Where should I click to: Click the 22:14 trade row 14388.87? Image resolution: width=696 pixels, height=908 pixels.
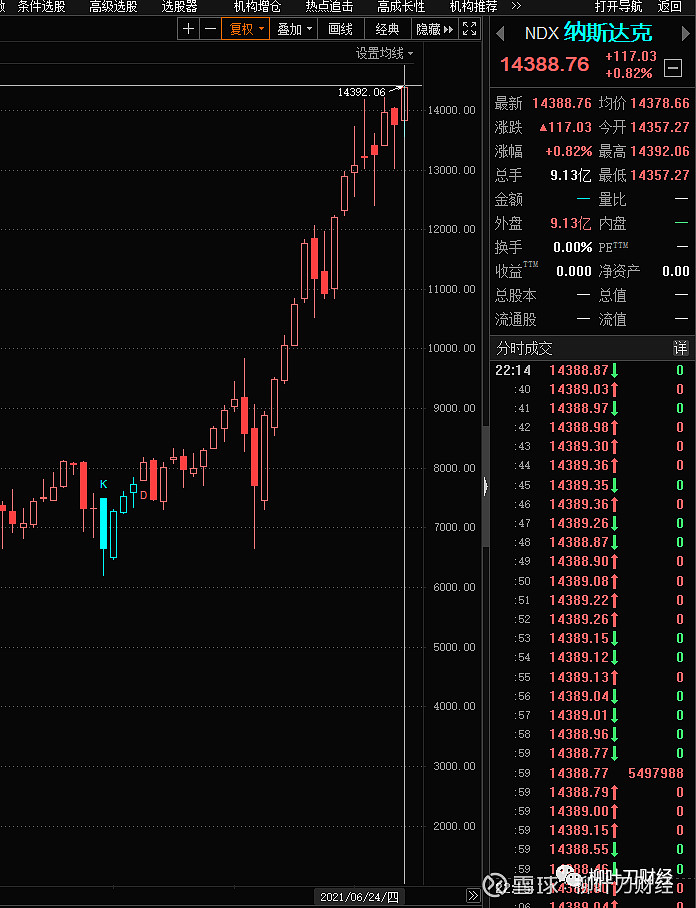coord(589,370)
